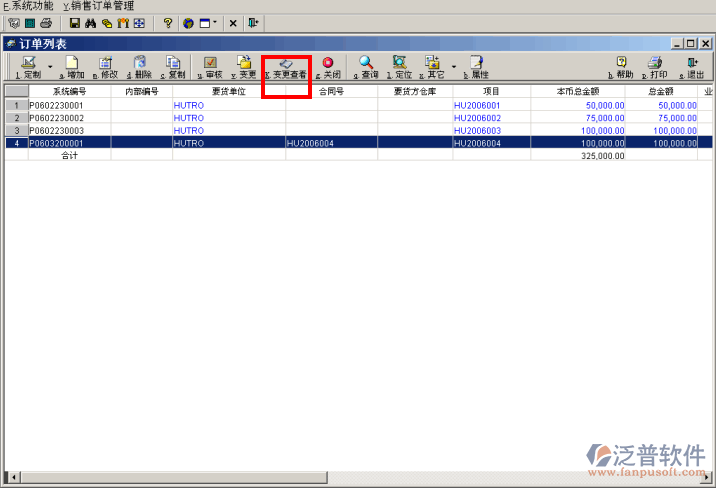Expand the dropdown arrow next to 其它
Viewport: 716px width, 488px height.
click(x=453, y=67)
